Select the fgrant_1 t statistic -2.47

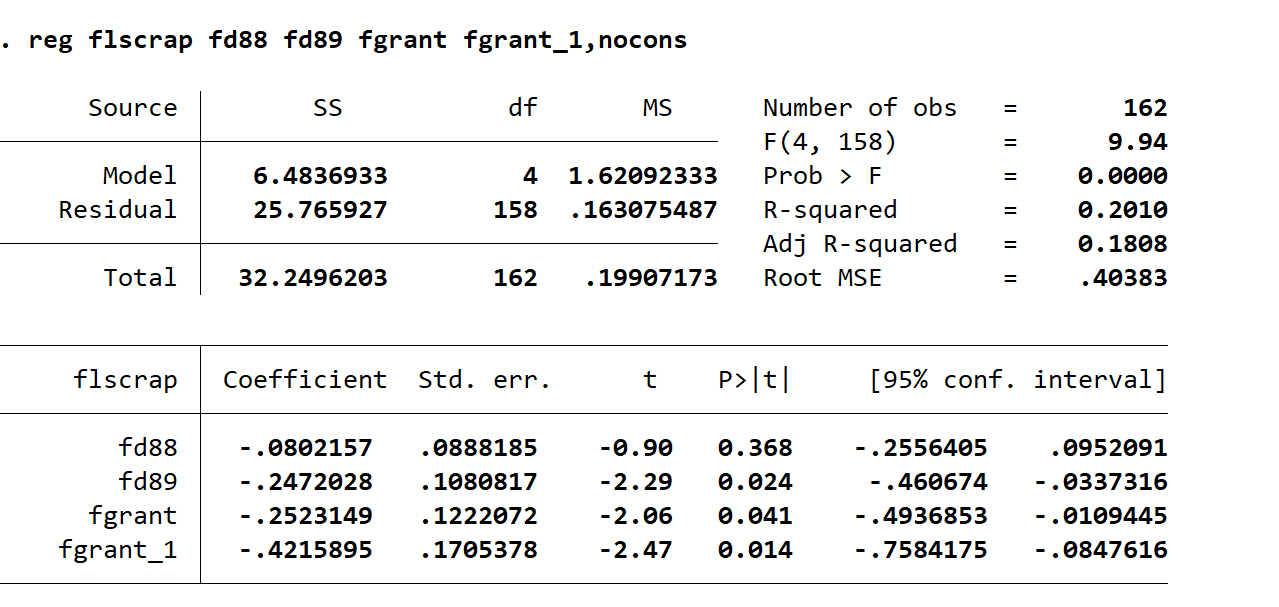[636, 550]
